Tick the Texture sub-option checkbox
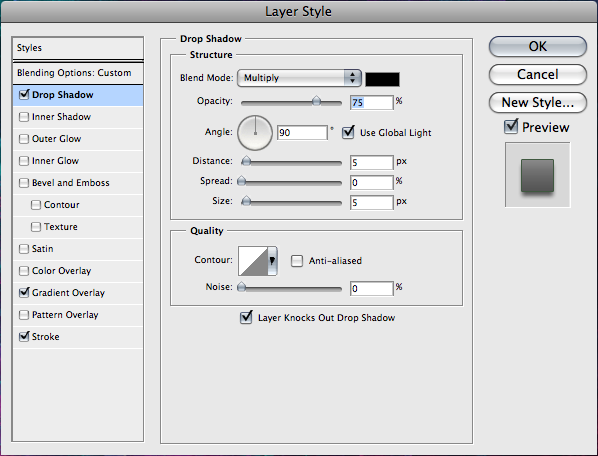The height and width of the screenshot is (456, 598). point(36,227)
